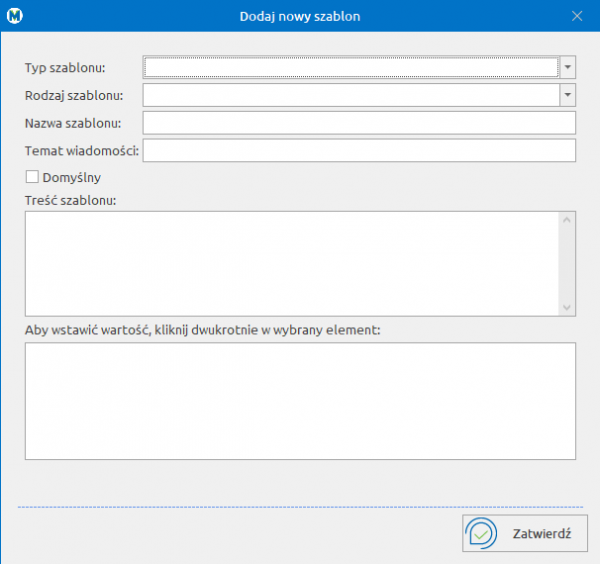Click the Treść szablonu scrollbar up arrow
This screenshot has width=600, height=564.
coord(567,219)
